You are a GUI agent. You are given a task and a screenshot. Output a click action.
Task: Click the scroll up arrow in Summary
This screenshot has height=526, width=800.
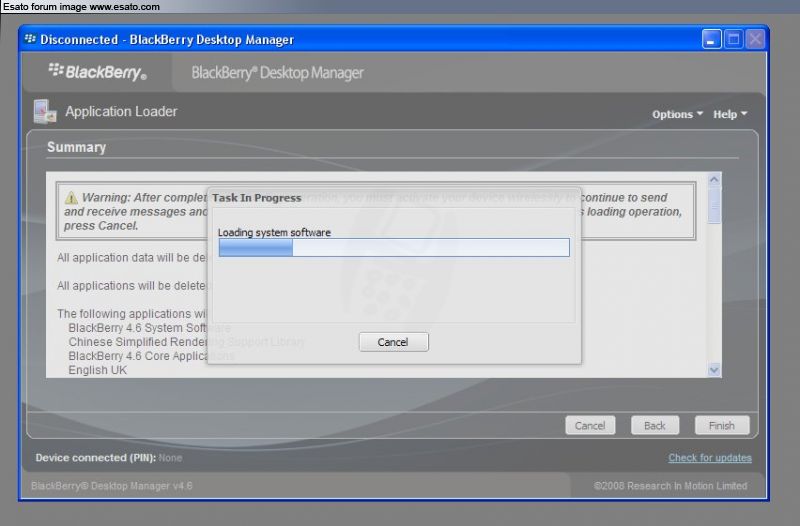coord(714,179)
